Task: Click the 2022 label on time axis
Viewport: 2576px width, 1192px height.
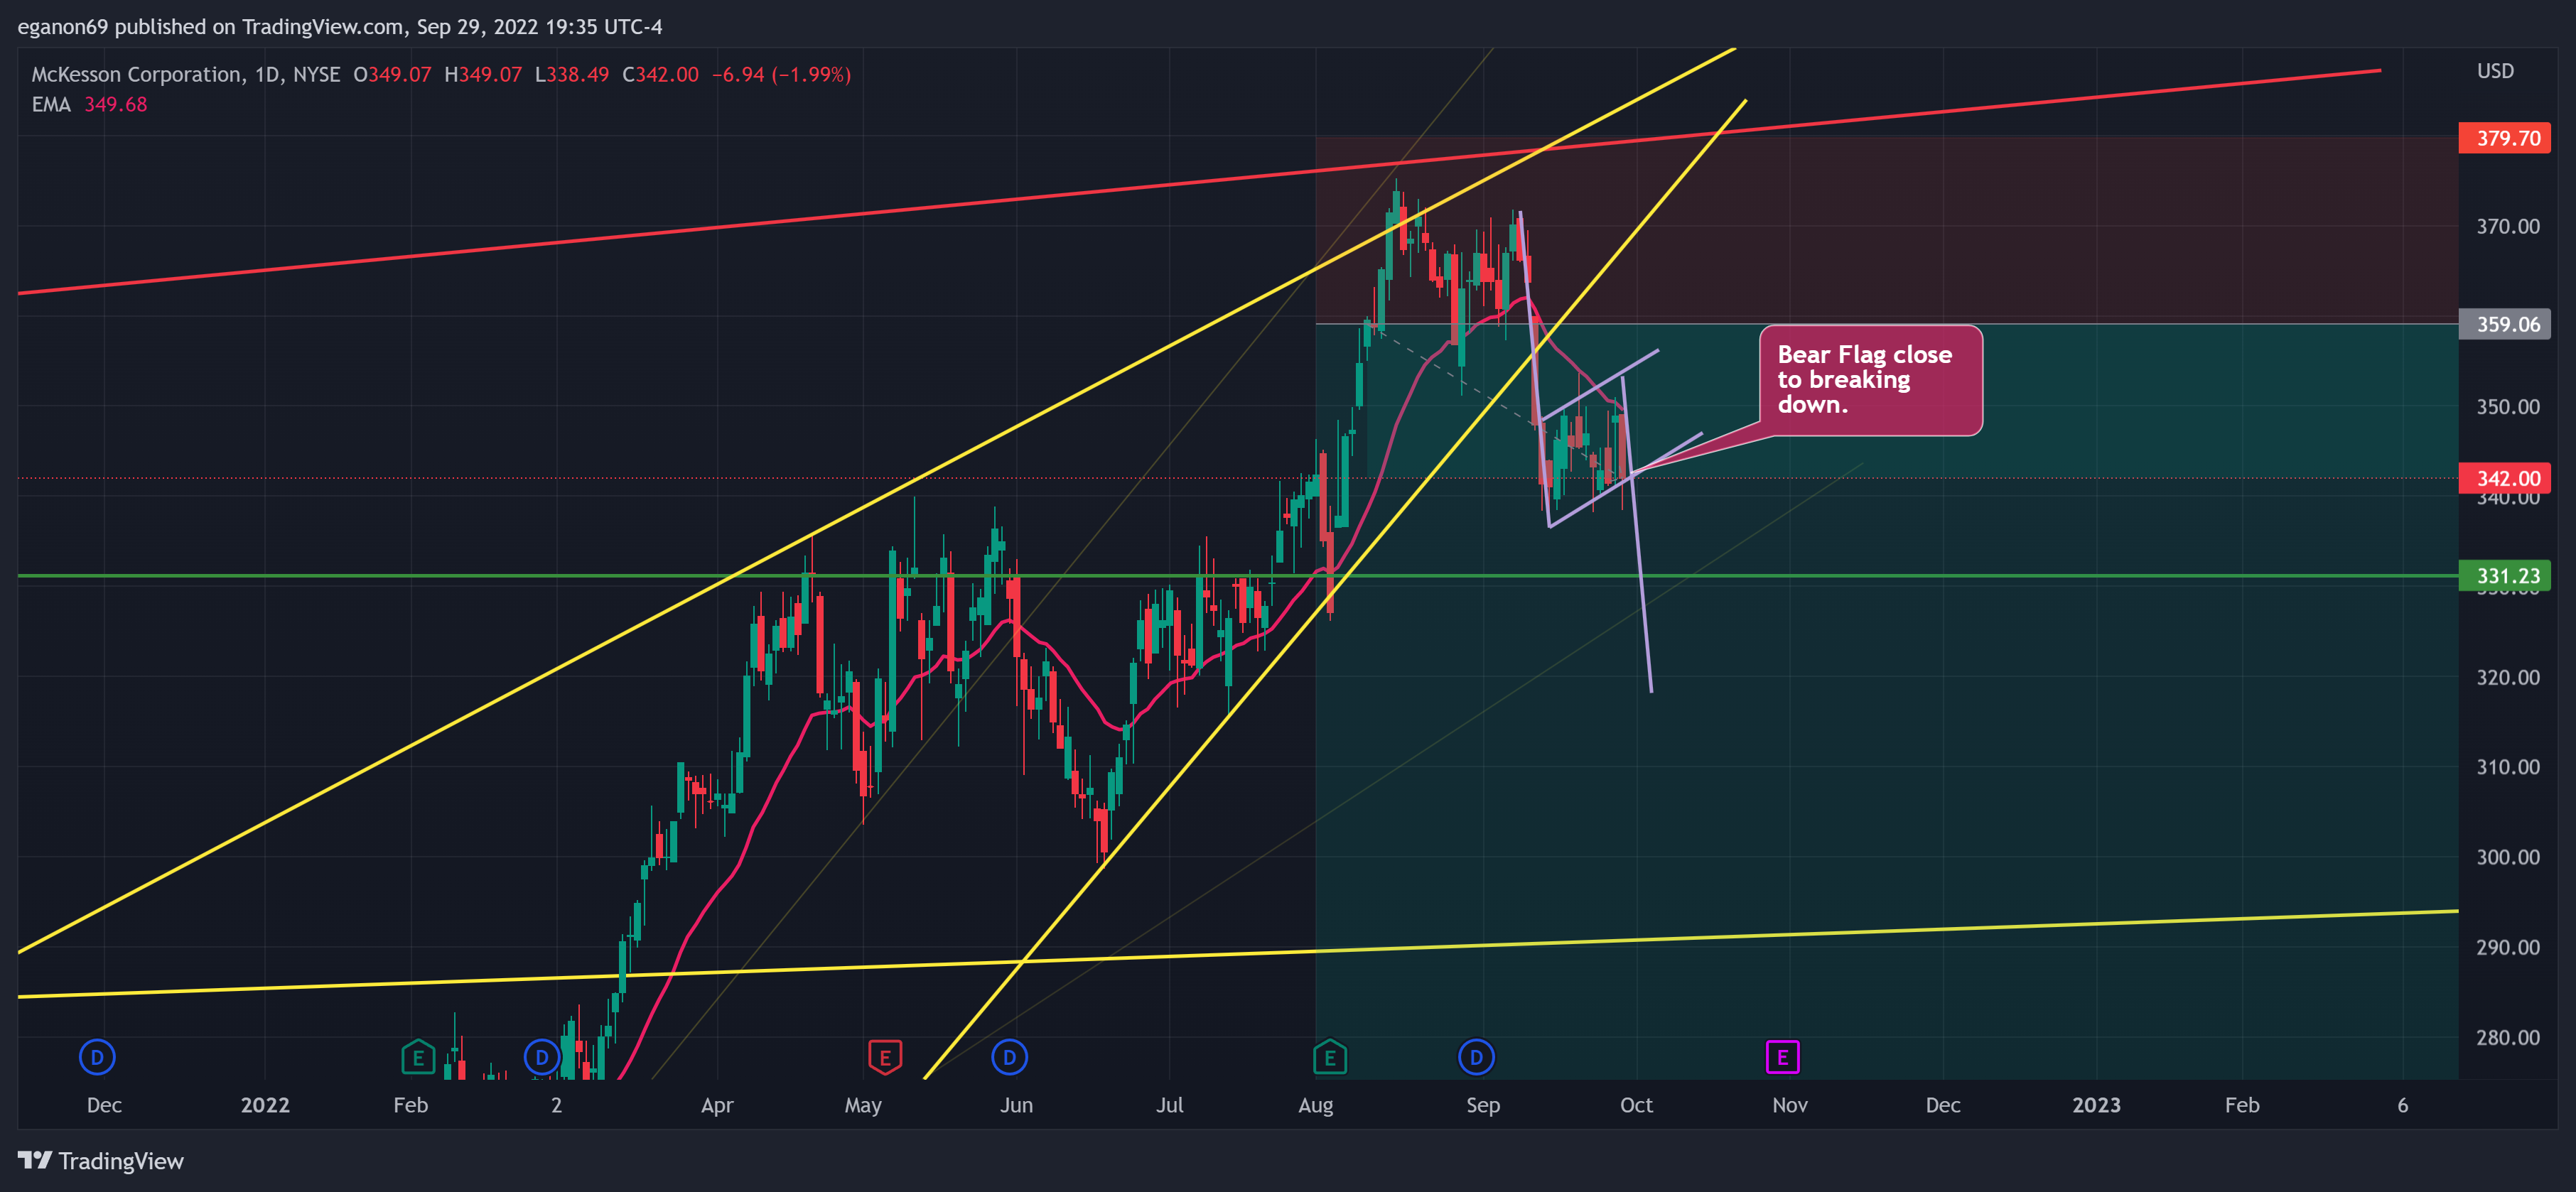Action: click(x=265, y=1105)
